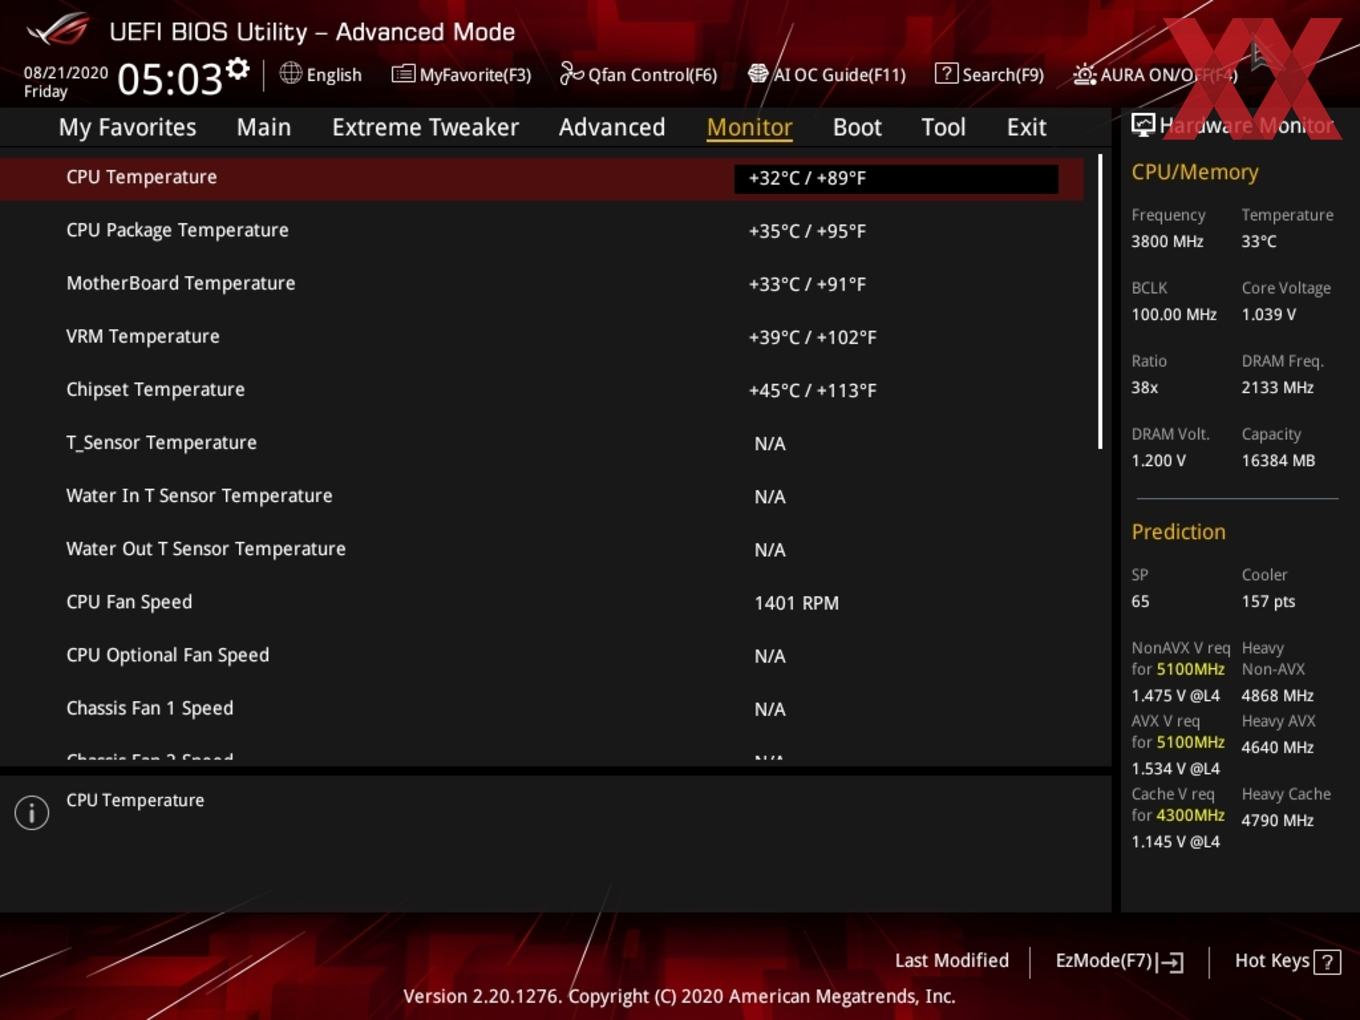
Task: Click the 3800 MHz frequency value
Action: 1167,241
